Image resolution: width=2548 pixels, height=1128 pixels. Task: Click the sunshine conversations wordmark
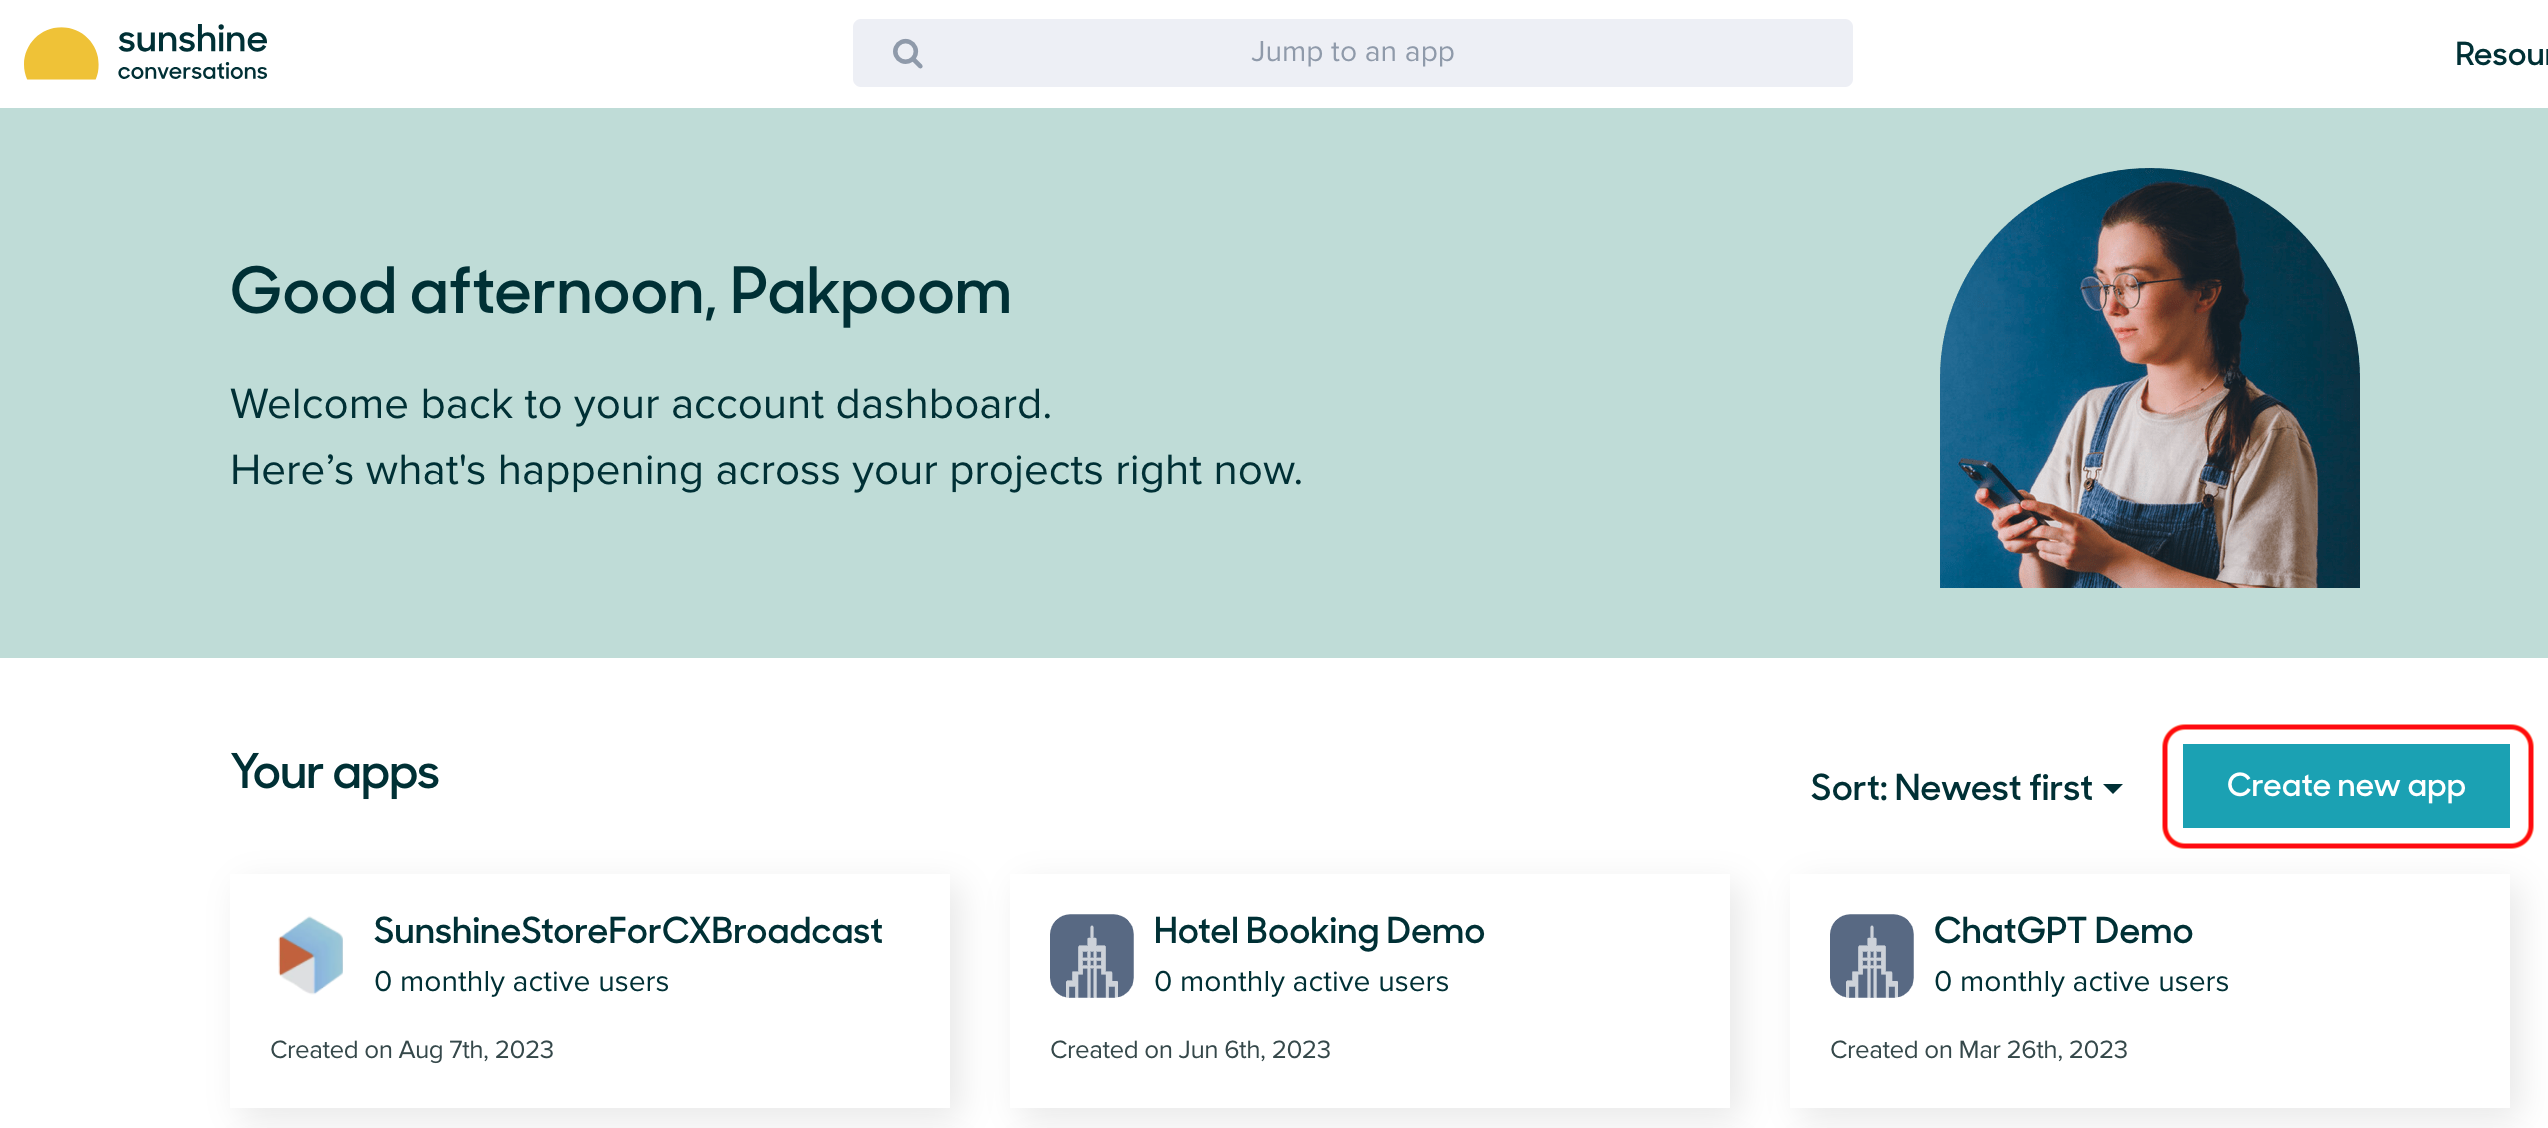(x=192, y=53)
